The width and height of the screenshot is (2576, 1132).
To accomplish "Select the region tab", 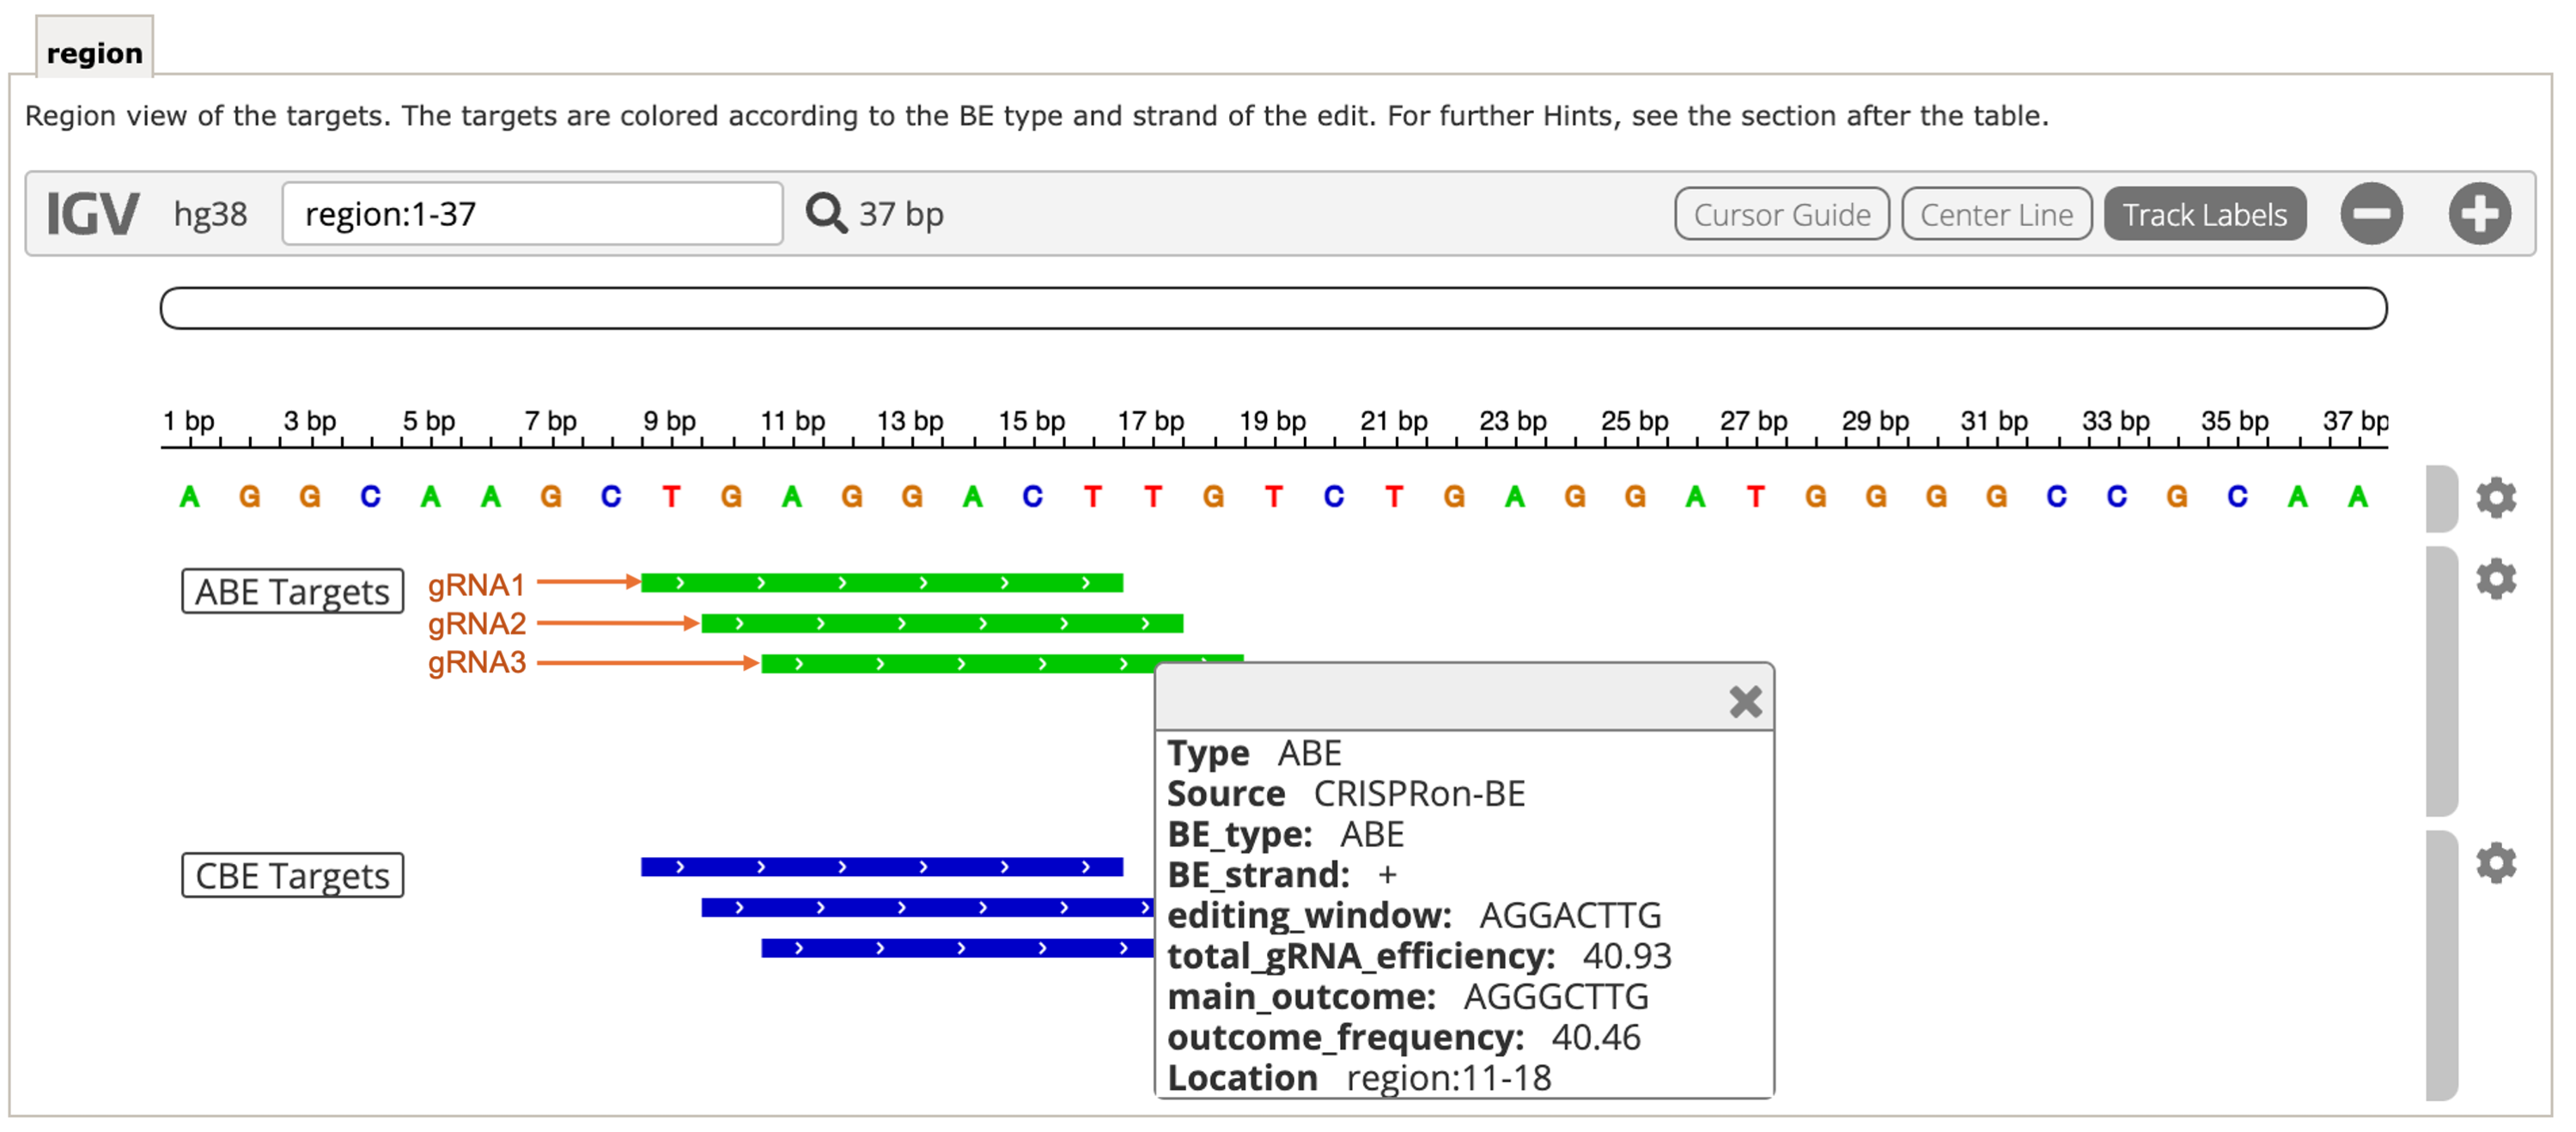I will click(x=94, y=52).
